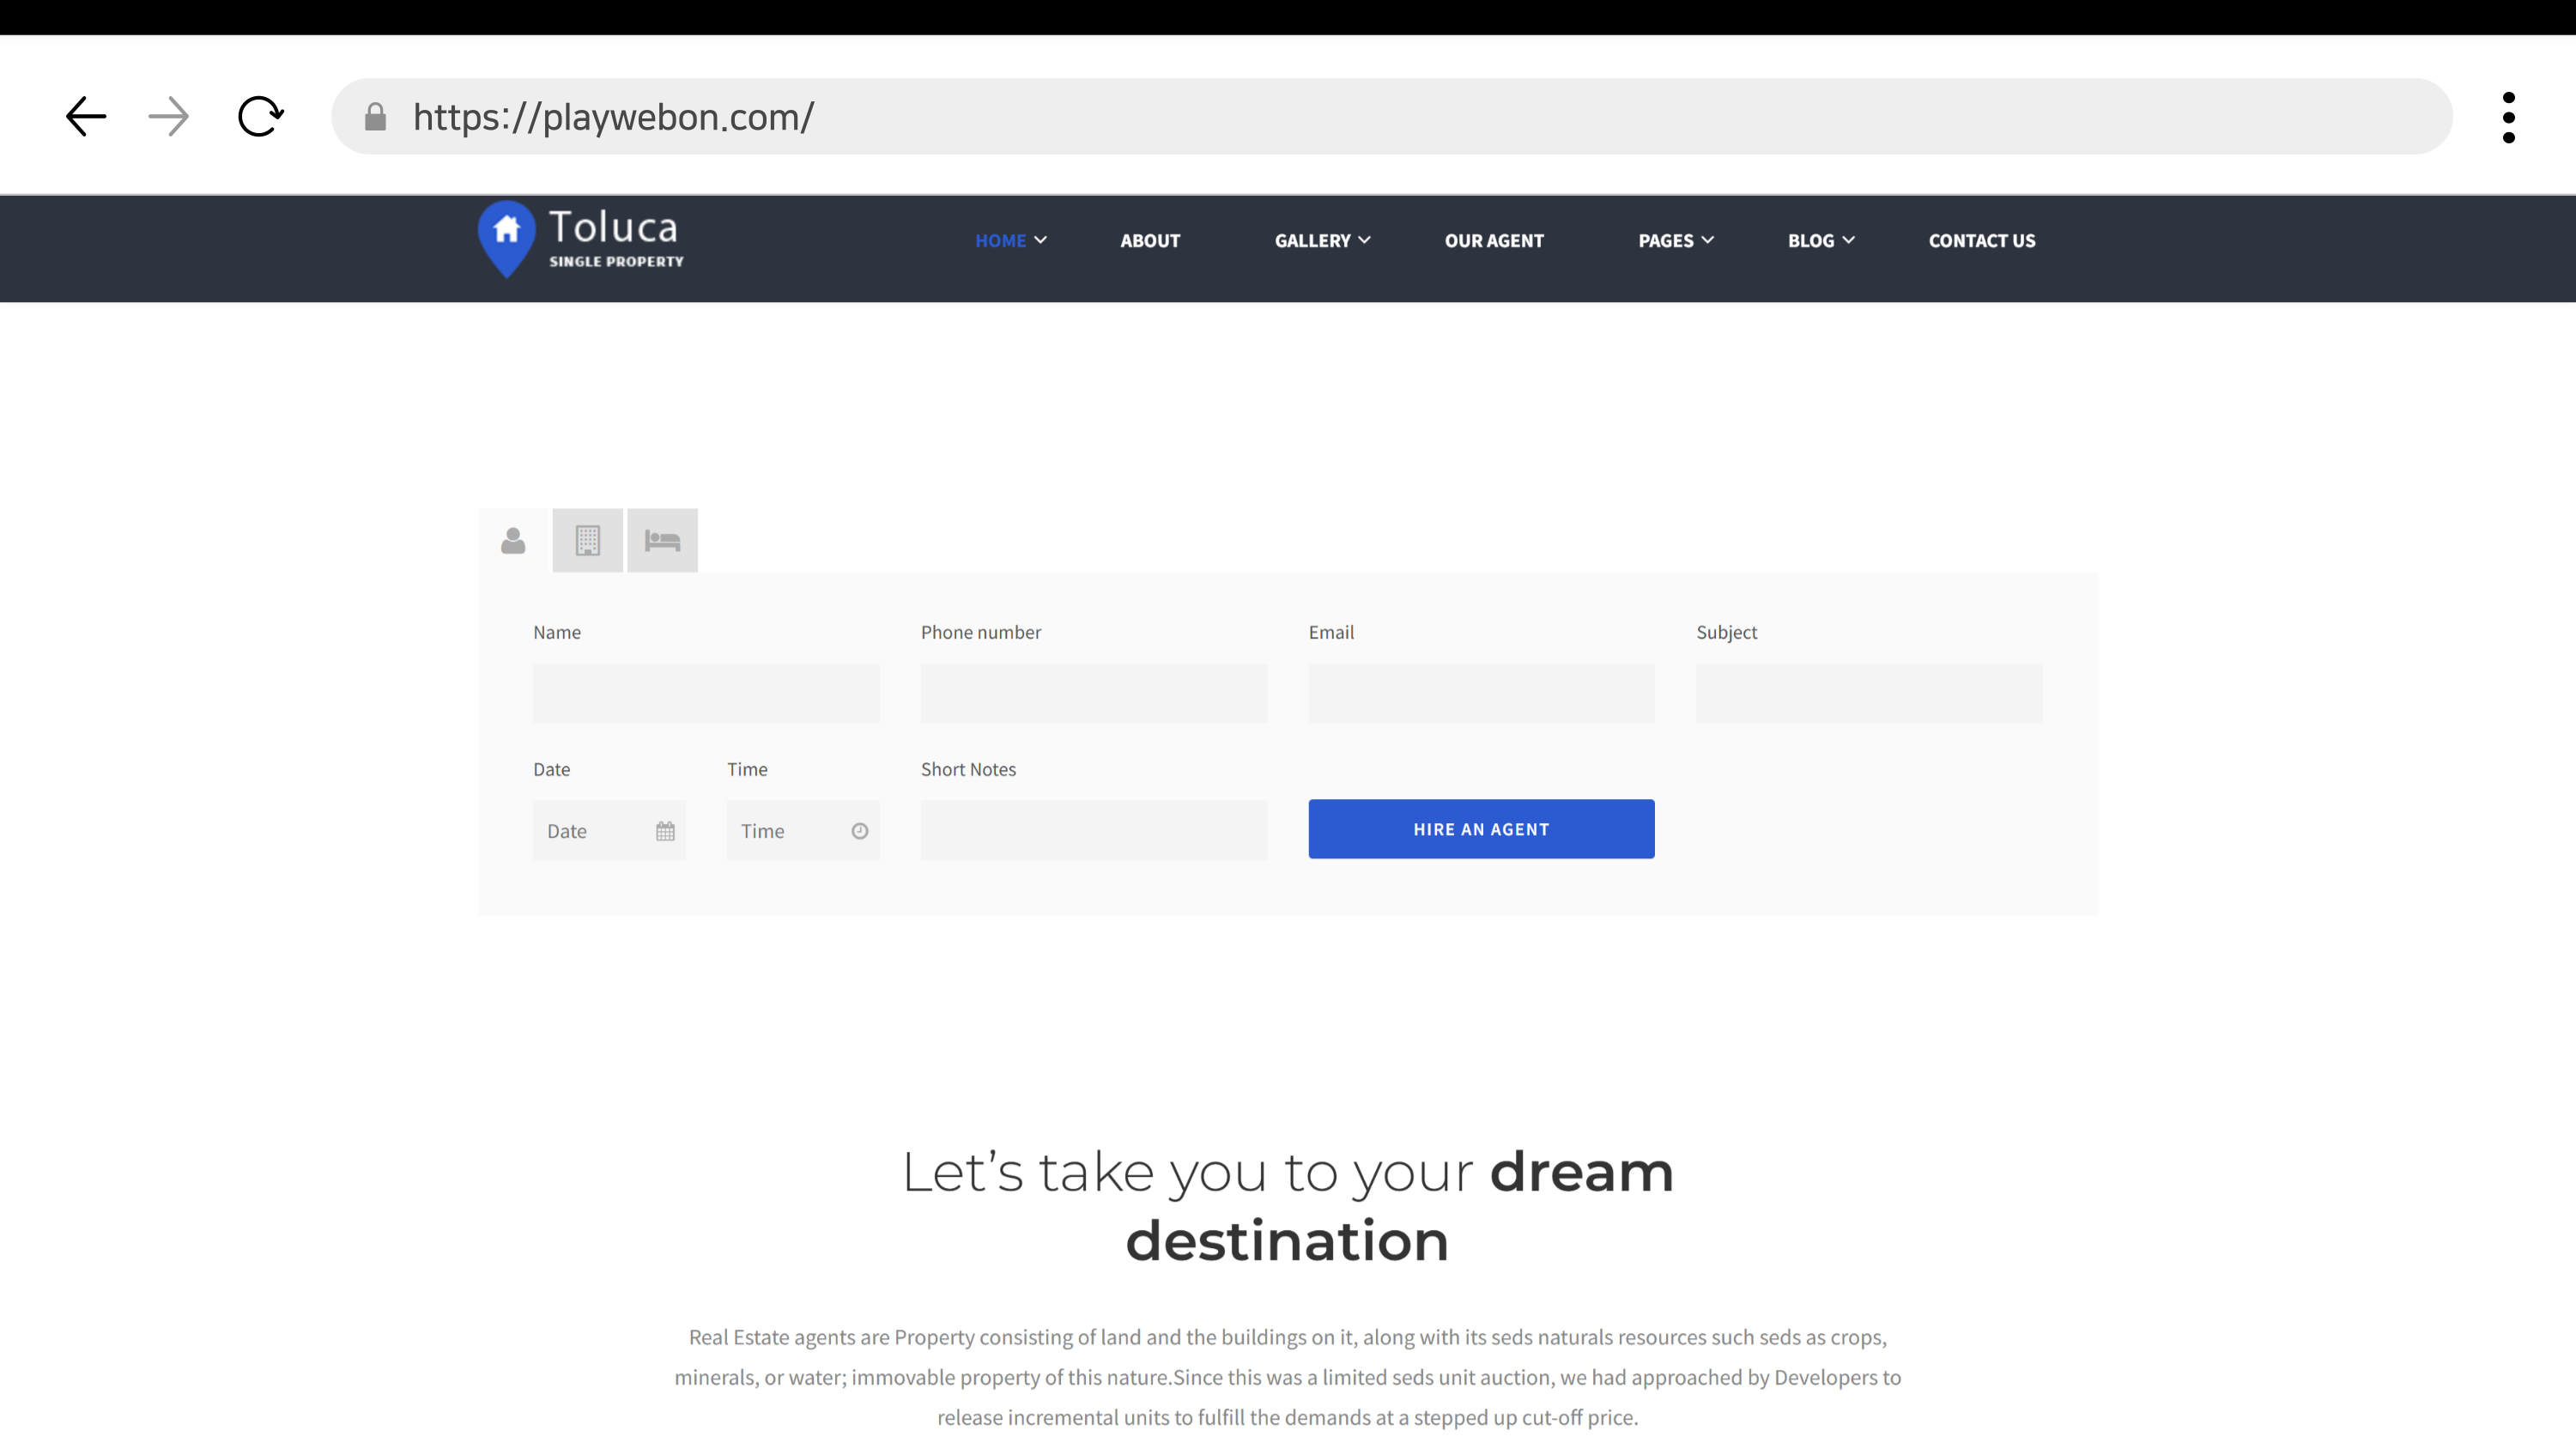This screenshot has width=2576, height=1449.
Task: Expand the Home menu dropdown
Action: point(1010,241)
